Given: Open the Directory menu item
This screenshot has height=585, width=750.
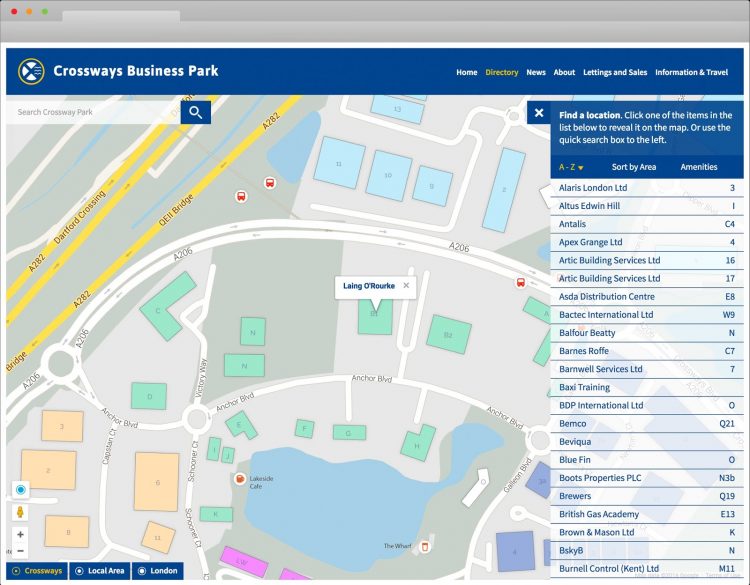Looking at the screenshot, I should click(501, 72).
